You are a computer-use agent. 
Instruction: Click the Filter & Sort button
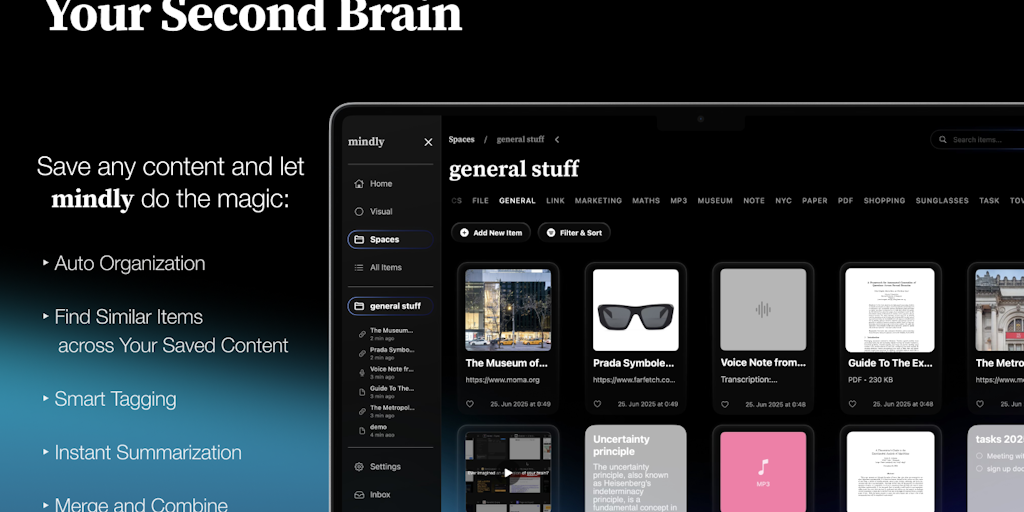(574, 232)
